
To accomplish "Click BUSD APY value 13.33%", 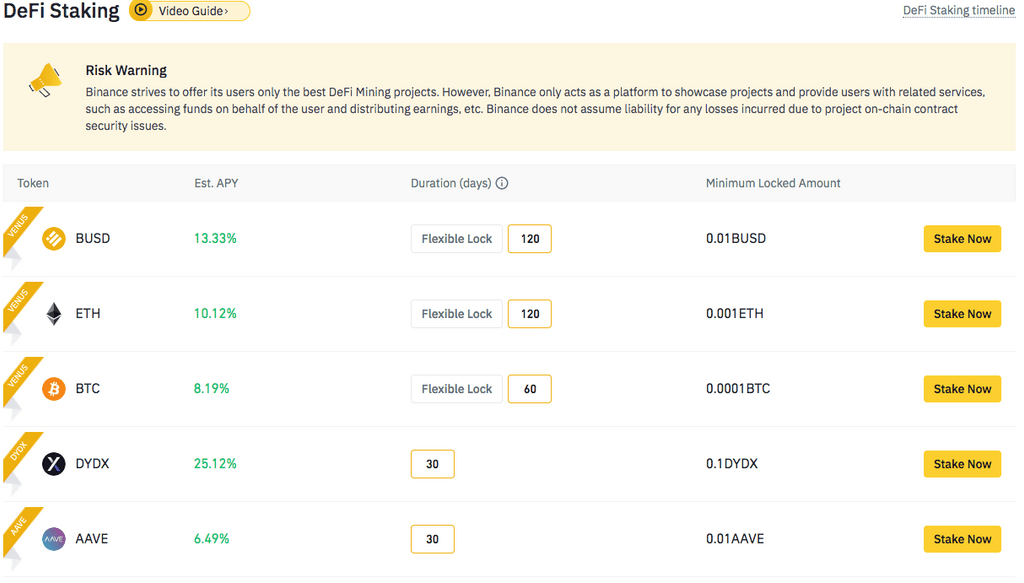I will (x=215, y=239).
